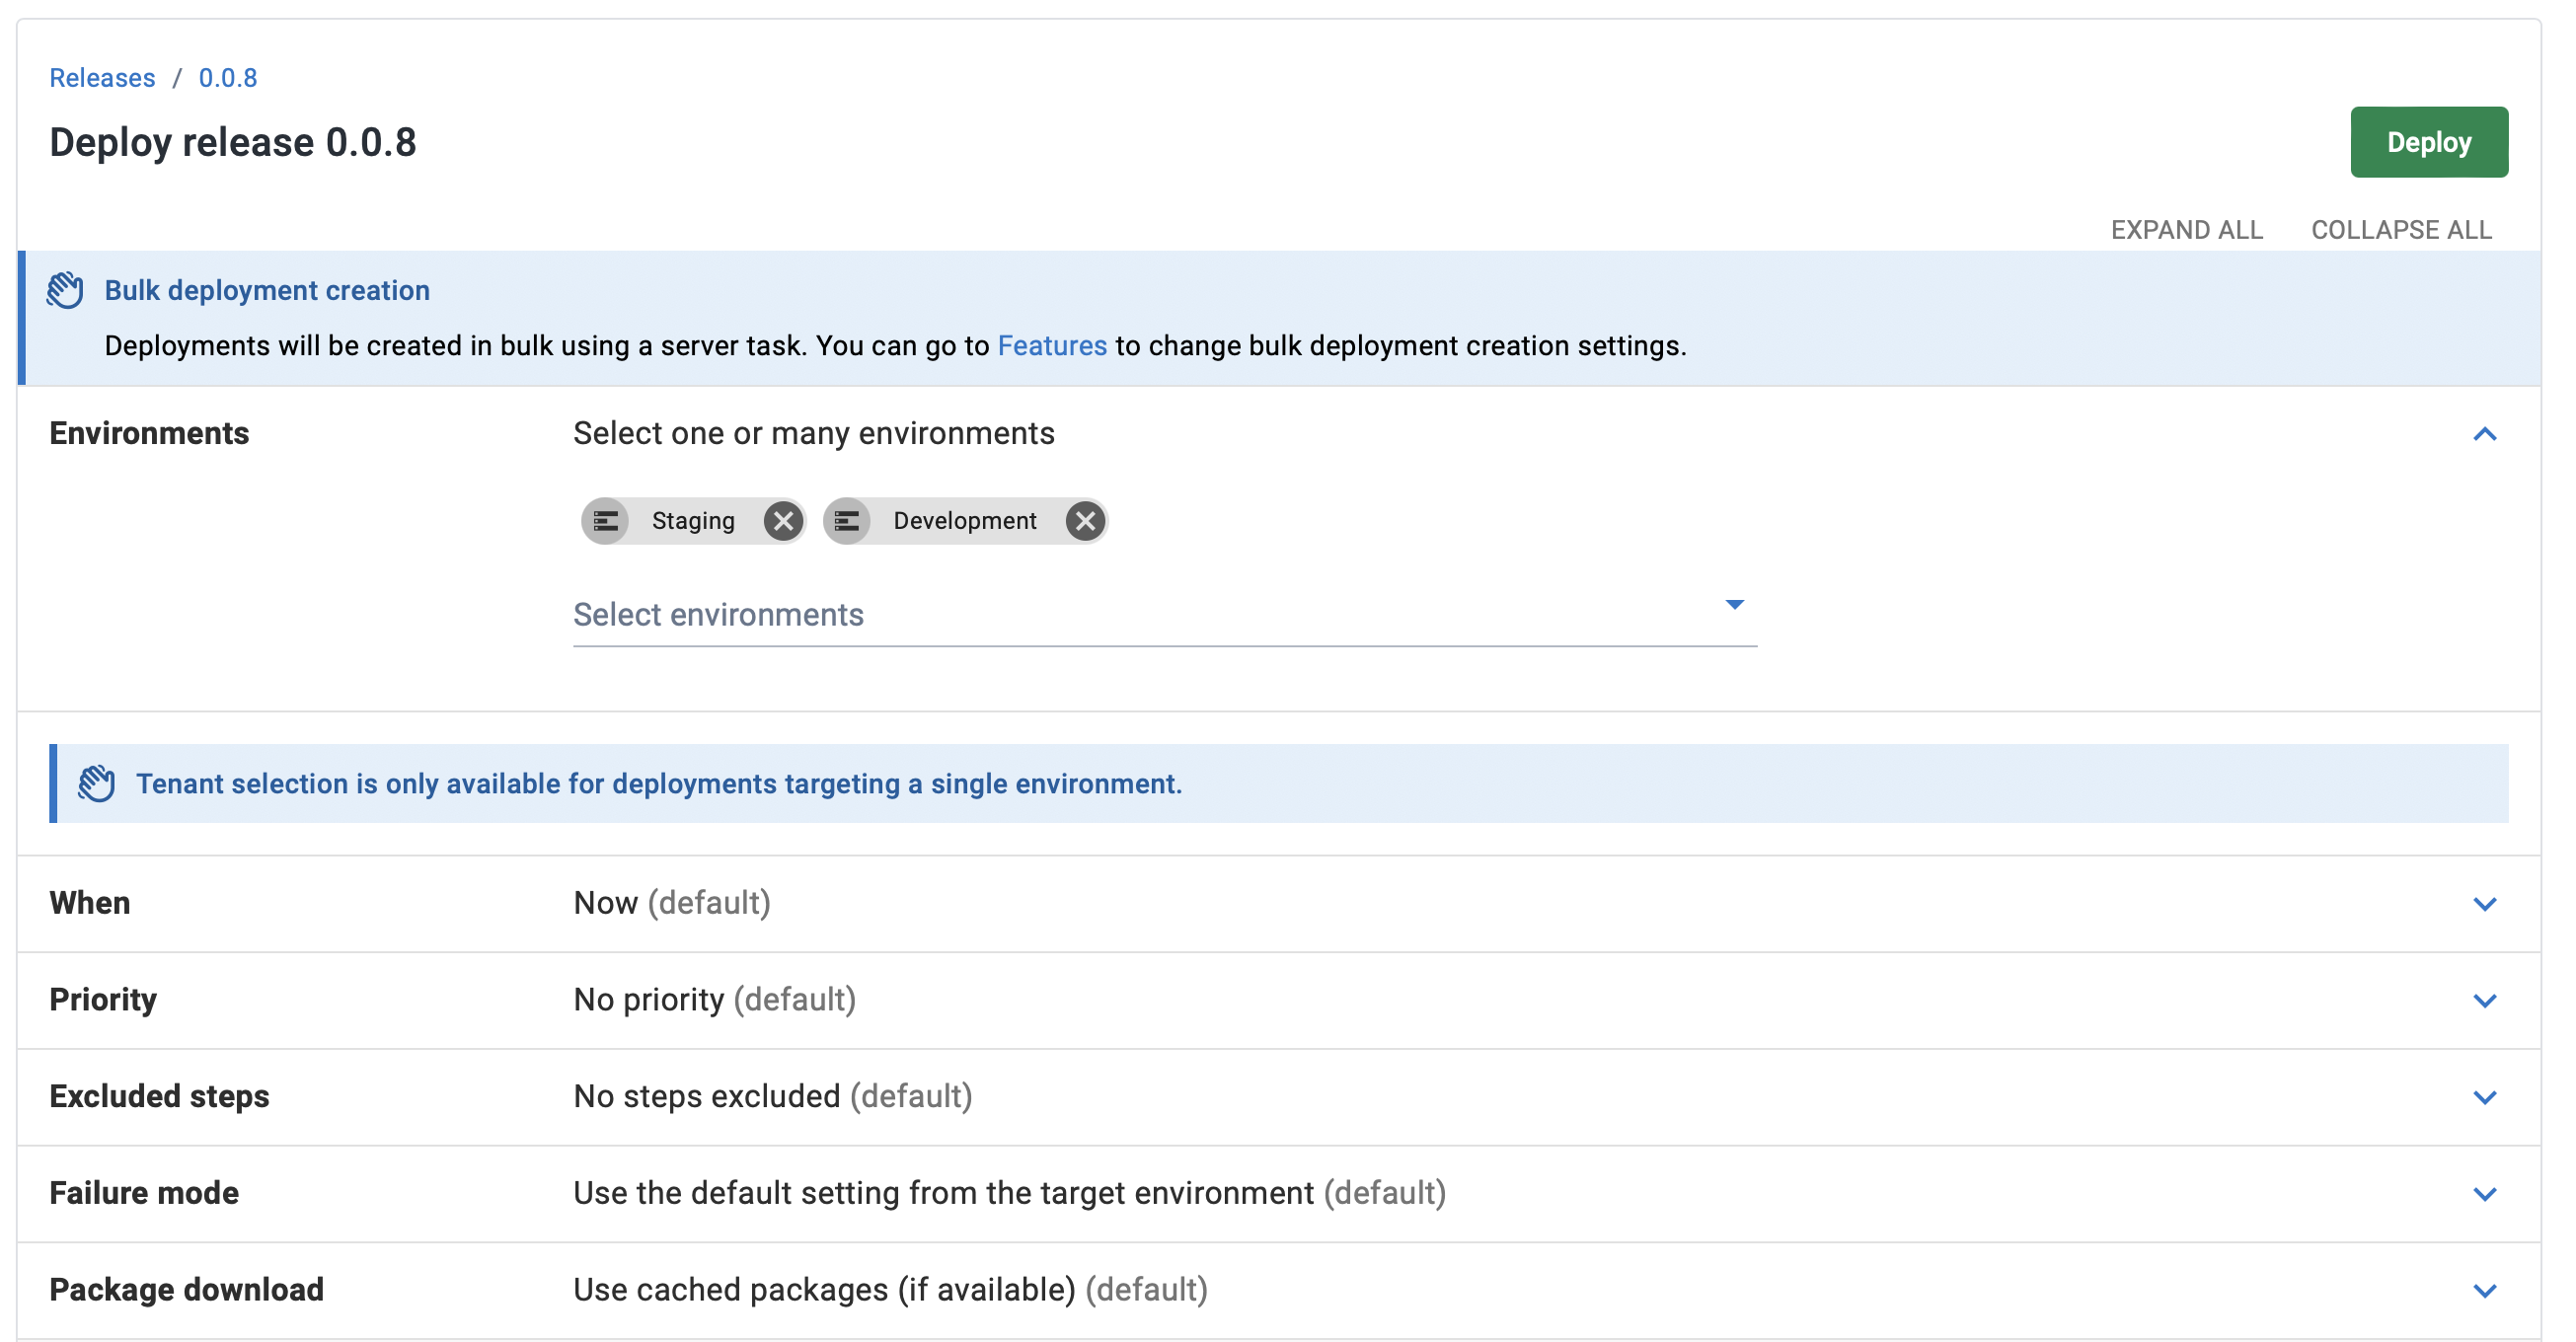
Task: Open the Select environments dropdown arrow
Action: [x=1734, y=605]
